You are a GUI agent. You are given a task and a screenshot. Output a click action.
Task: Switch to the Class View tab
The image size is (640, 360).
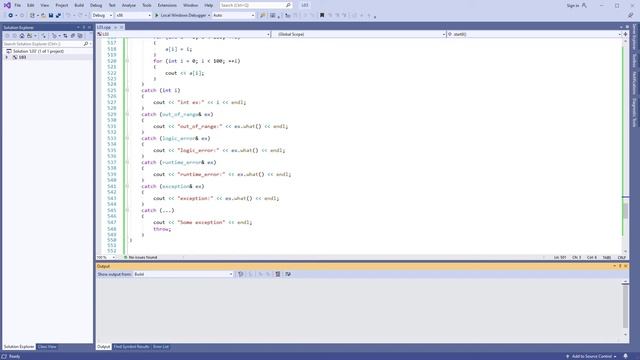pyautogui.click(x=47, y=347)
